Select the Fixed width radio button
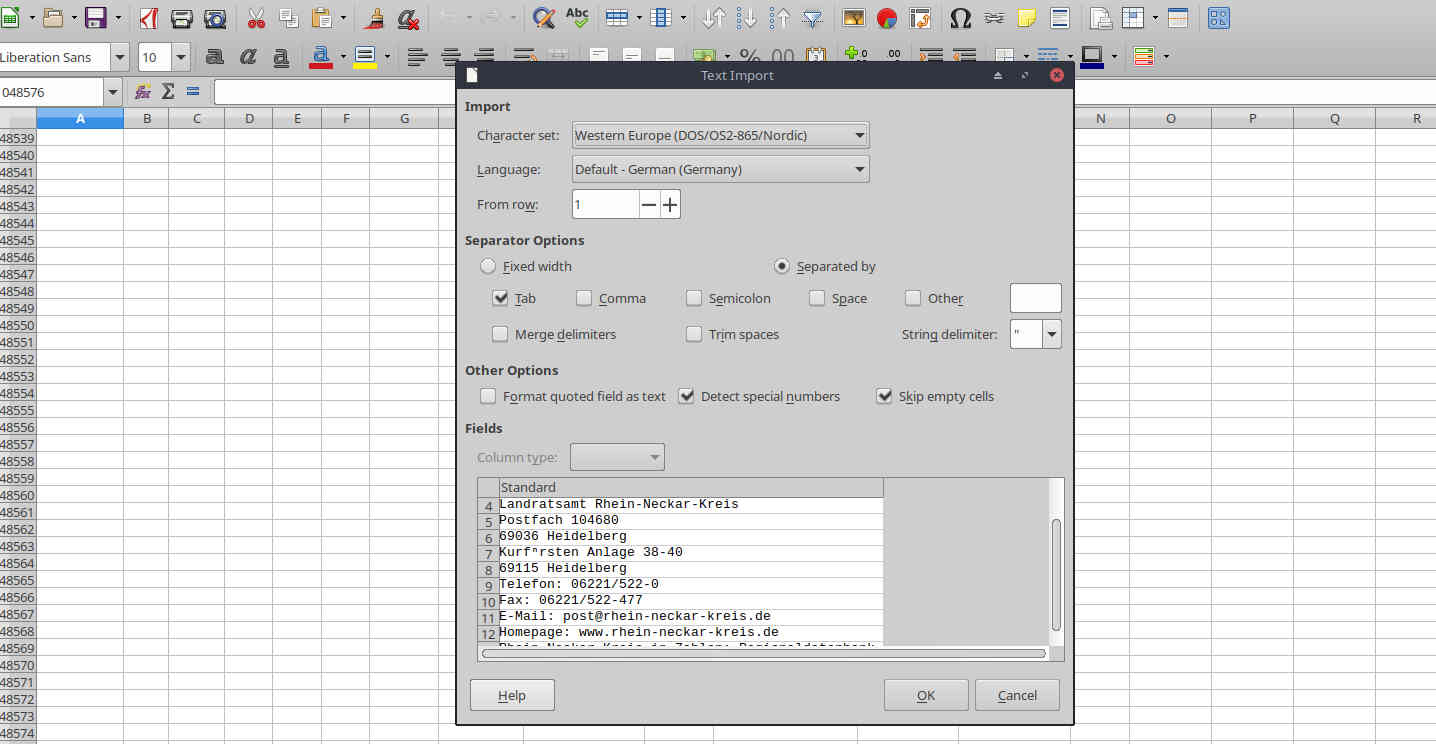The height and width of the screenshot is (744, 1436). pyautogui.click(x=488, y=266)
